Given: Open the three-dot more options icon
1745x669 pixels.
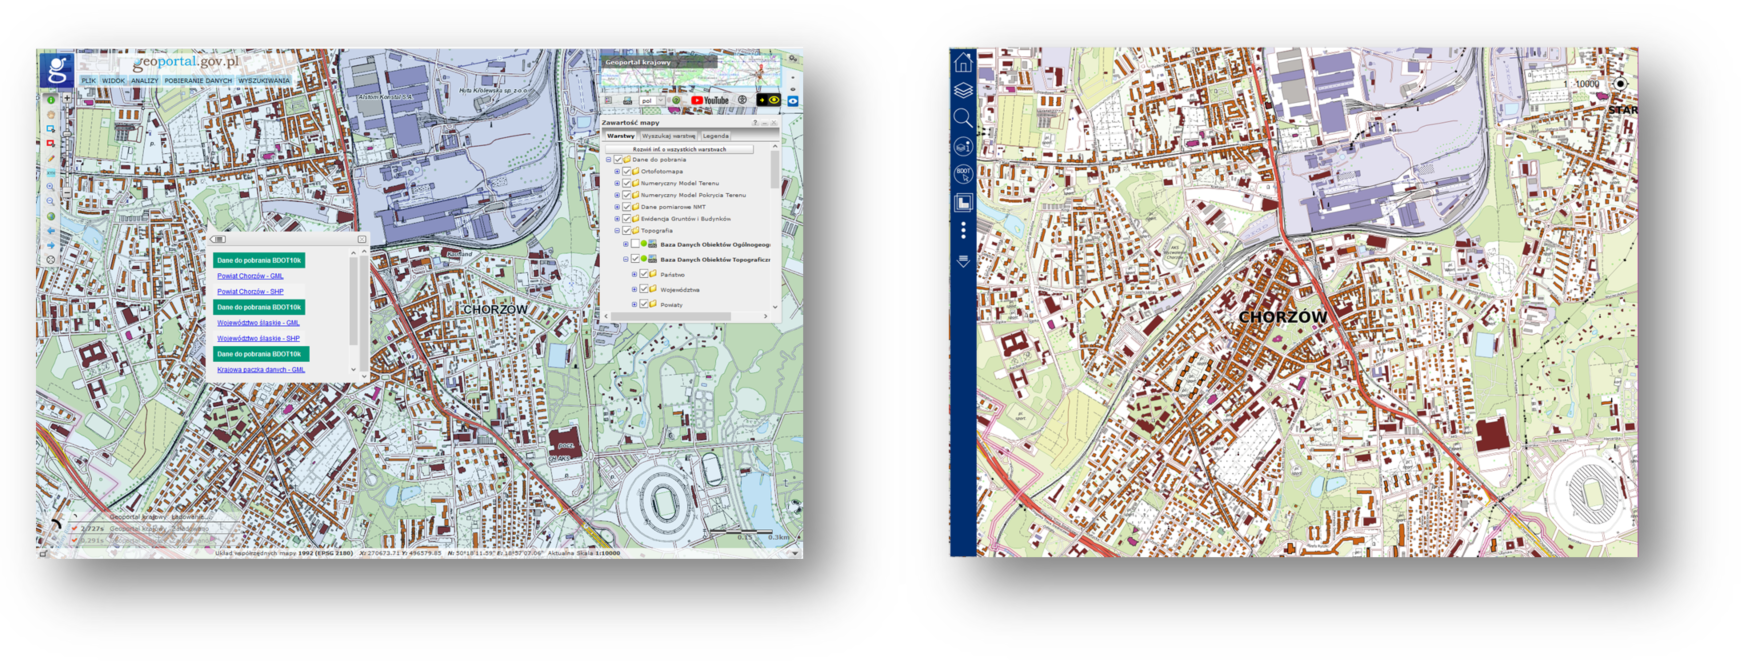Looking at the screenshot, I should 963,231.
